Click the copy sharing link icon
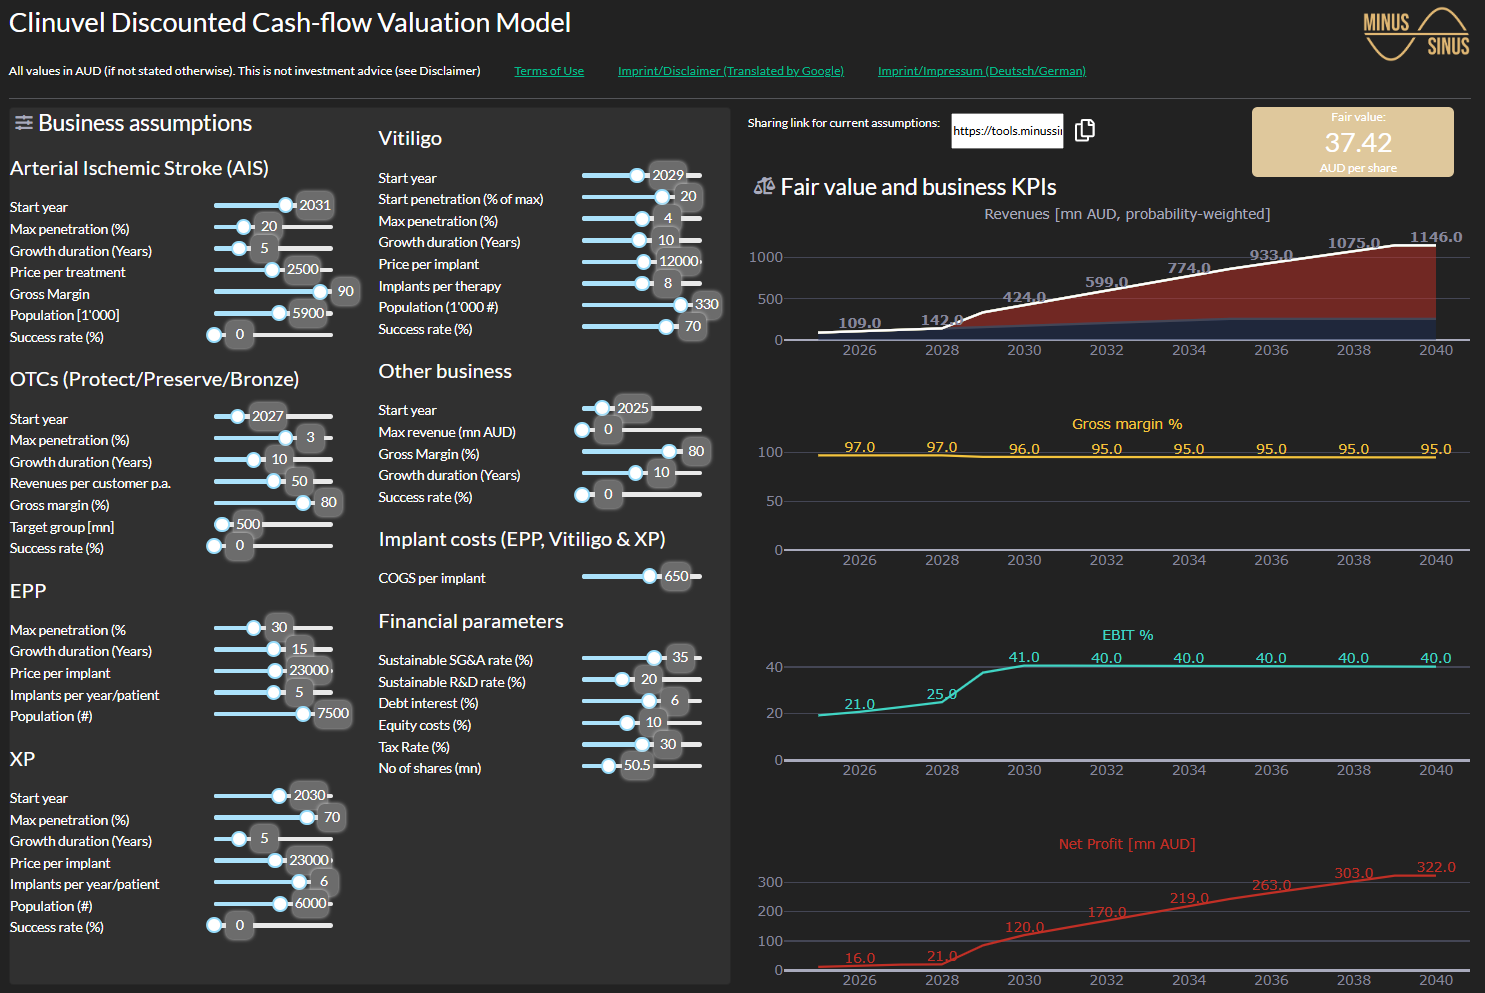 point(1085,131)
